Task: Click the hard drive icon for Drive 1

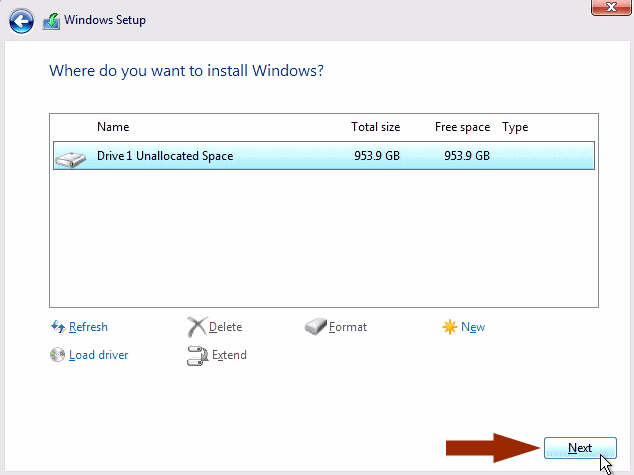Action: click(x=70, y=159)
